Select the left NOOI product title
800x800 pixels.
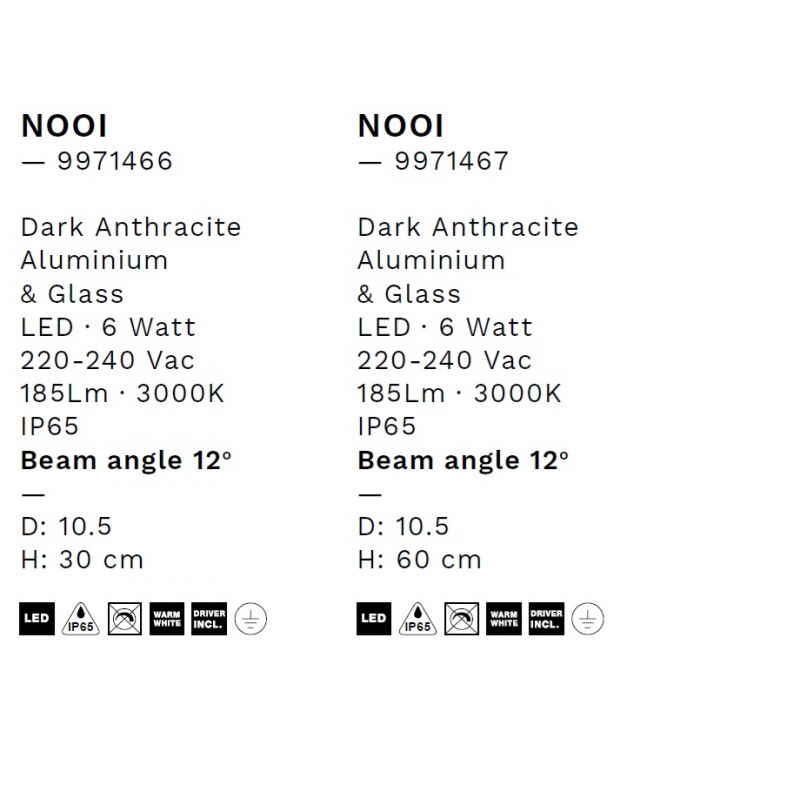pos(64,126)
